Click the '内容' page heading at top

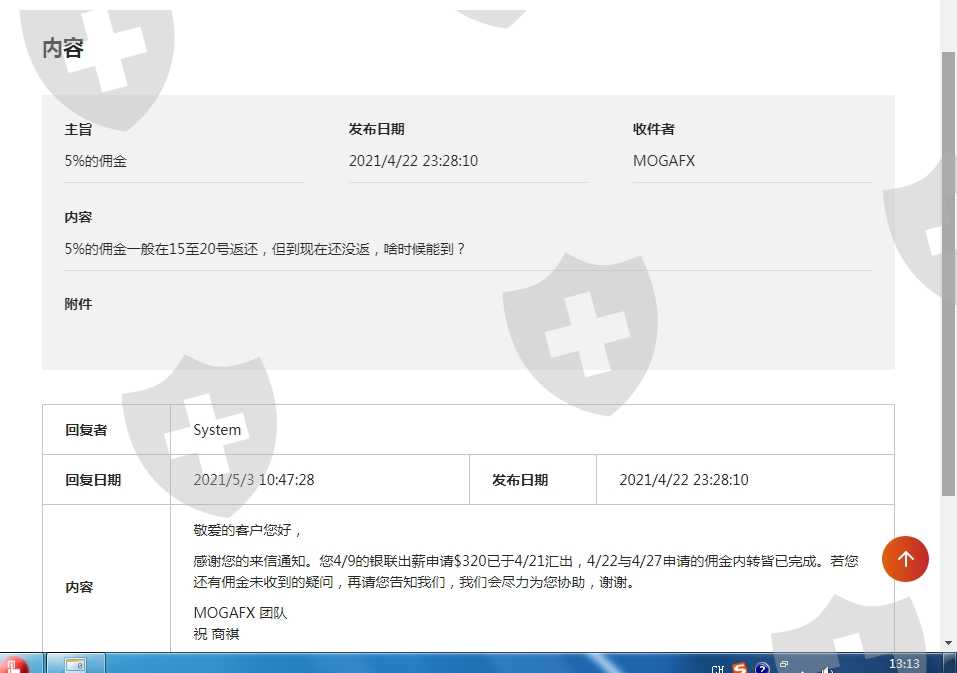63,48
